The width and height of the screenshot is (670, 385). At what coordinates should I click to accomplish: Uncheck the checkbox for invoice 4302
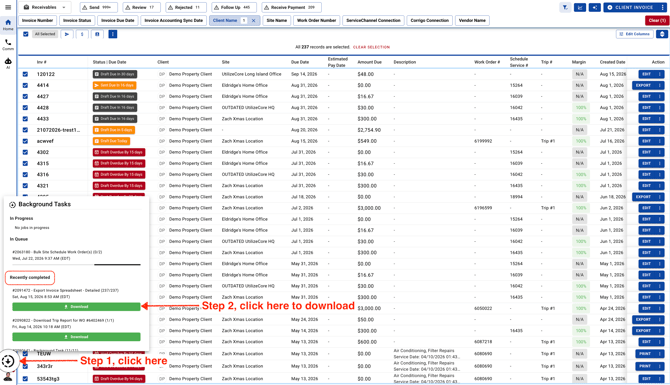click(x=25, y=152)
